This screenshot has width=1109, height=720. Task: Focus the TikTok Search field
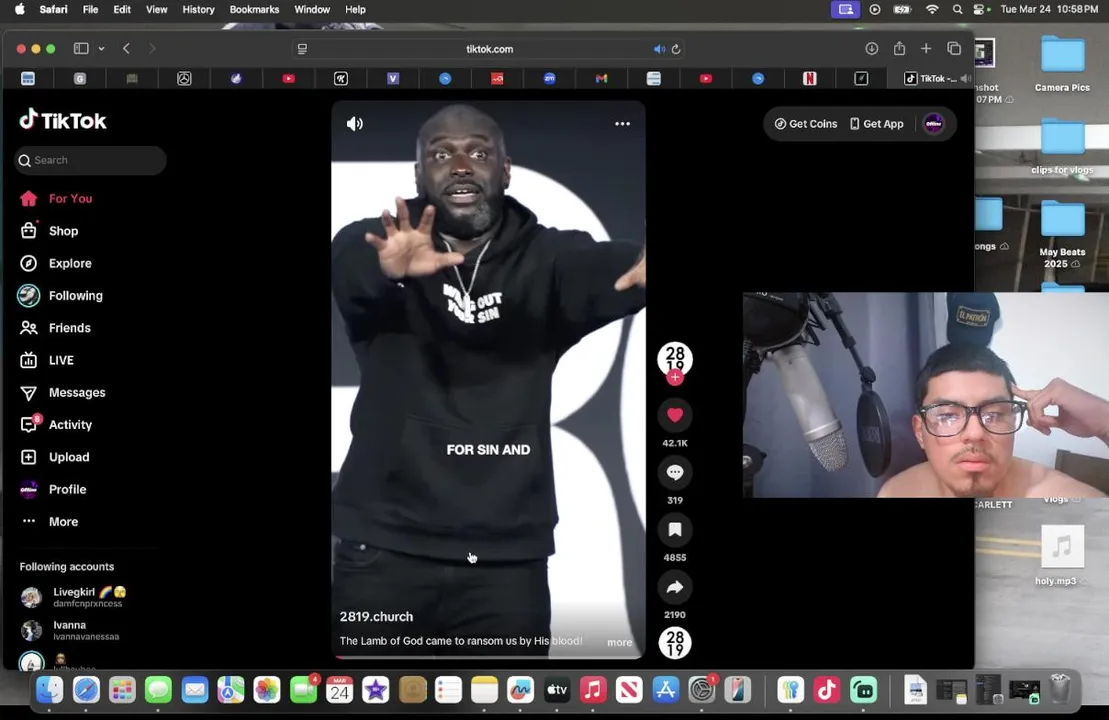click(x=91, y=161)
